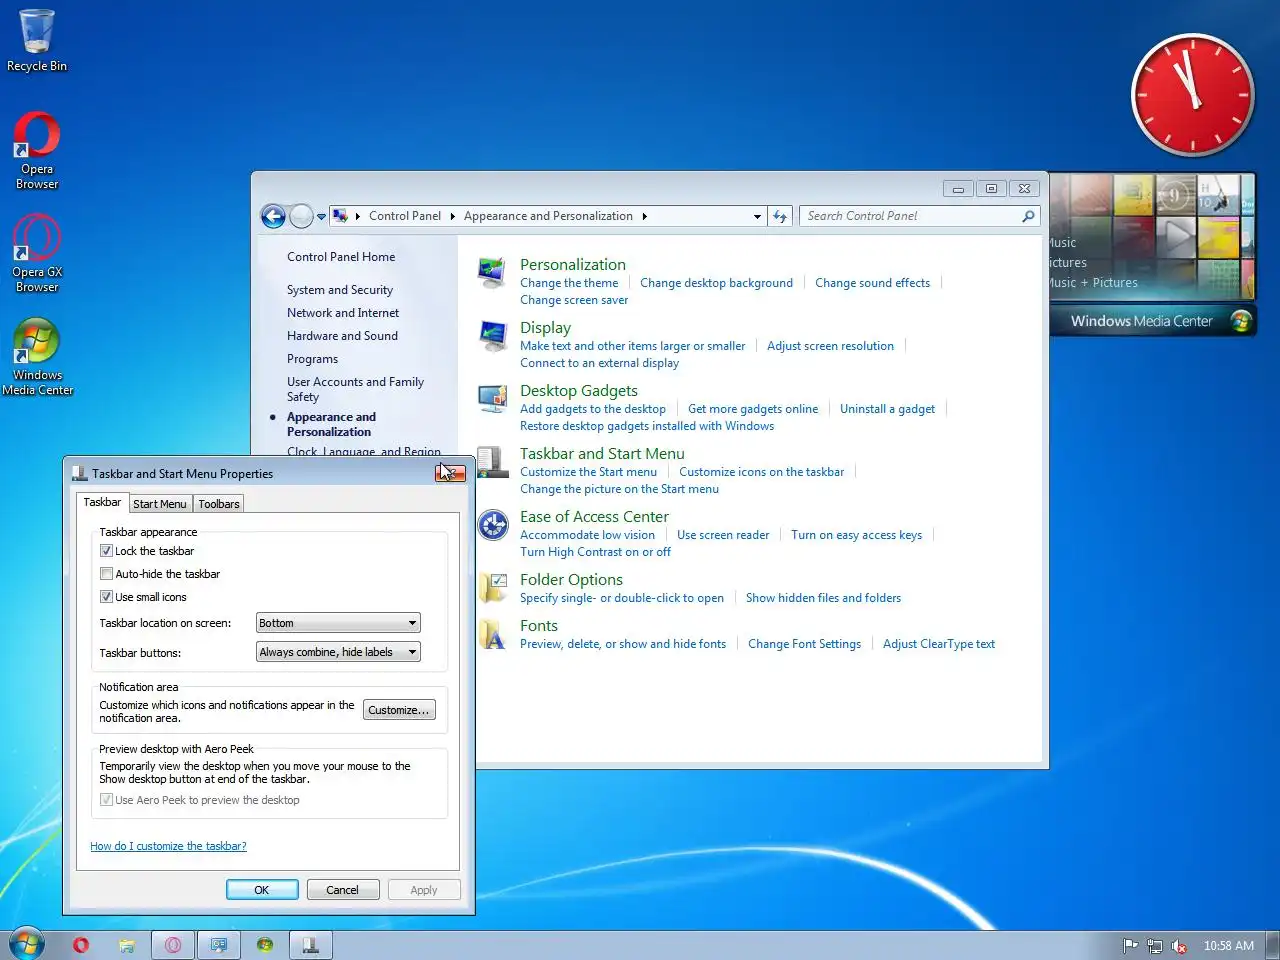1280x960 pixels.
Task: Click the network icon in system tray
Action: point(1155,945)
